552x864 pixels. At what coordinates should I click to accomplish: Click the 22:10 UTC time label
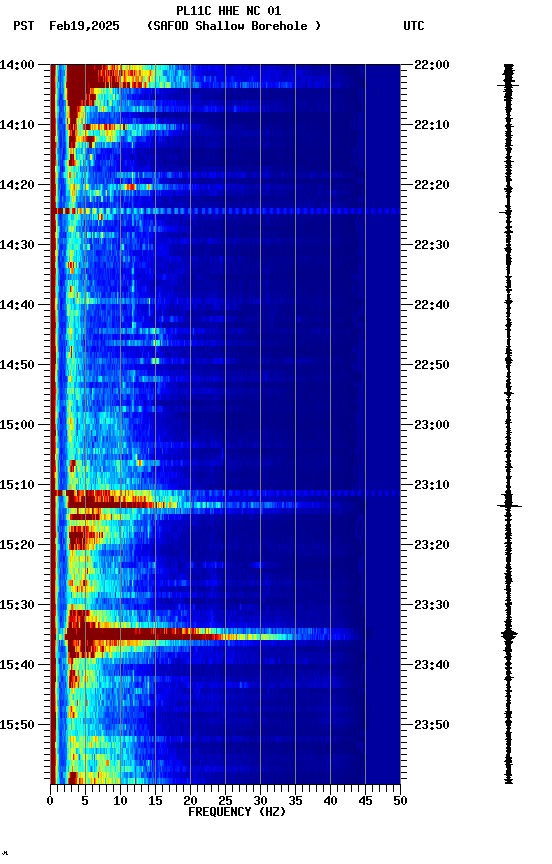click(x=432, y=125)
